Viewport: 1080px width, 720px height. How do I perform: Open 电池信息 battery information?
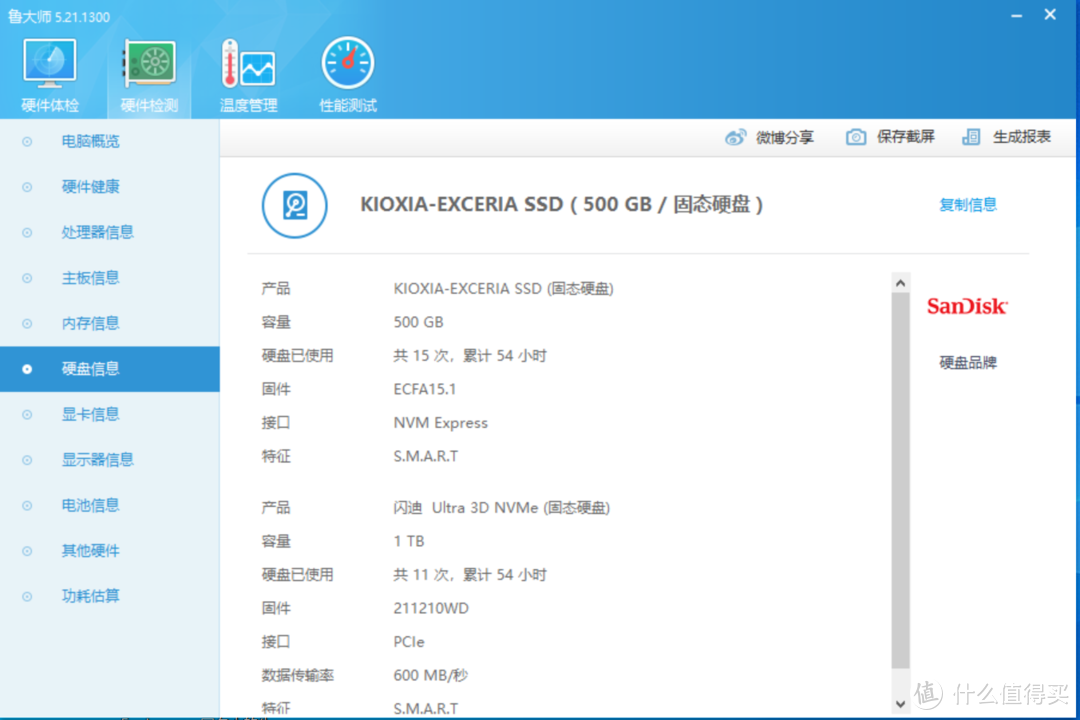[90, 505]
